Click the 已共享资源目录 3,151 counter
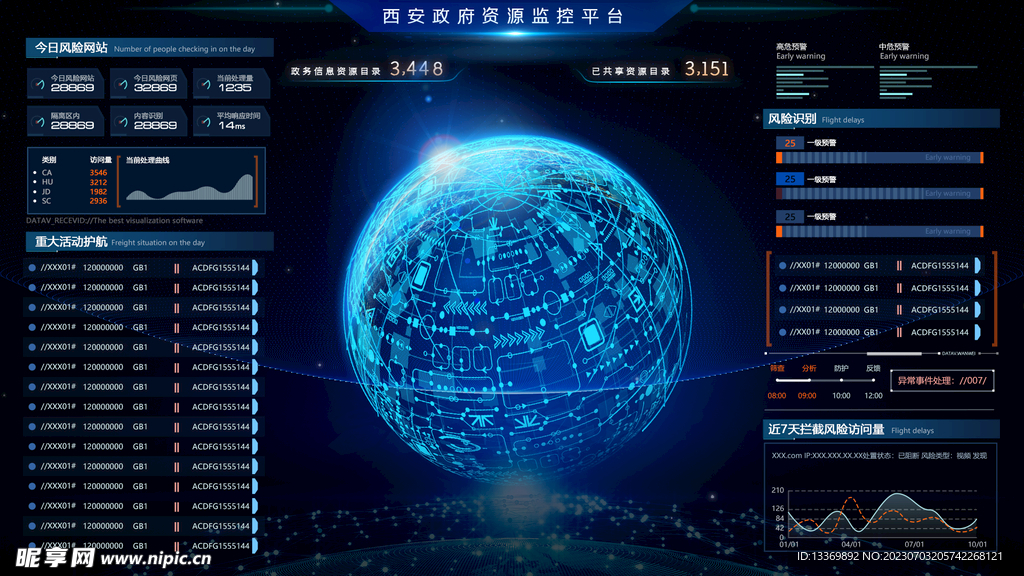The image size is (1024, 576). coord(660,69)
